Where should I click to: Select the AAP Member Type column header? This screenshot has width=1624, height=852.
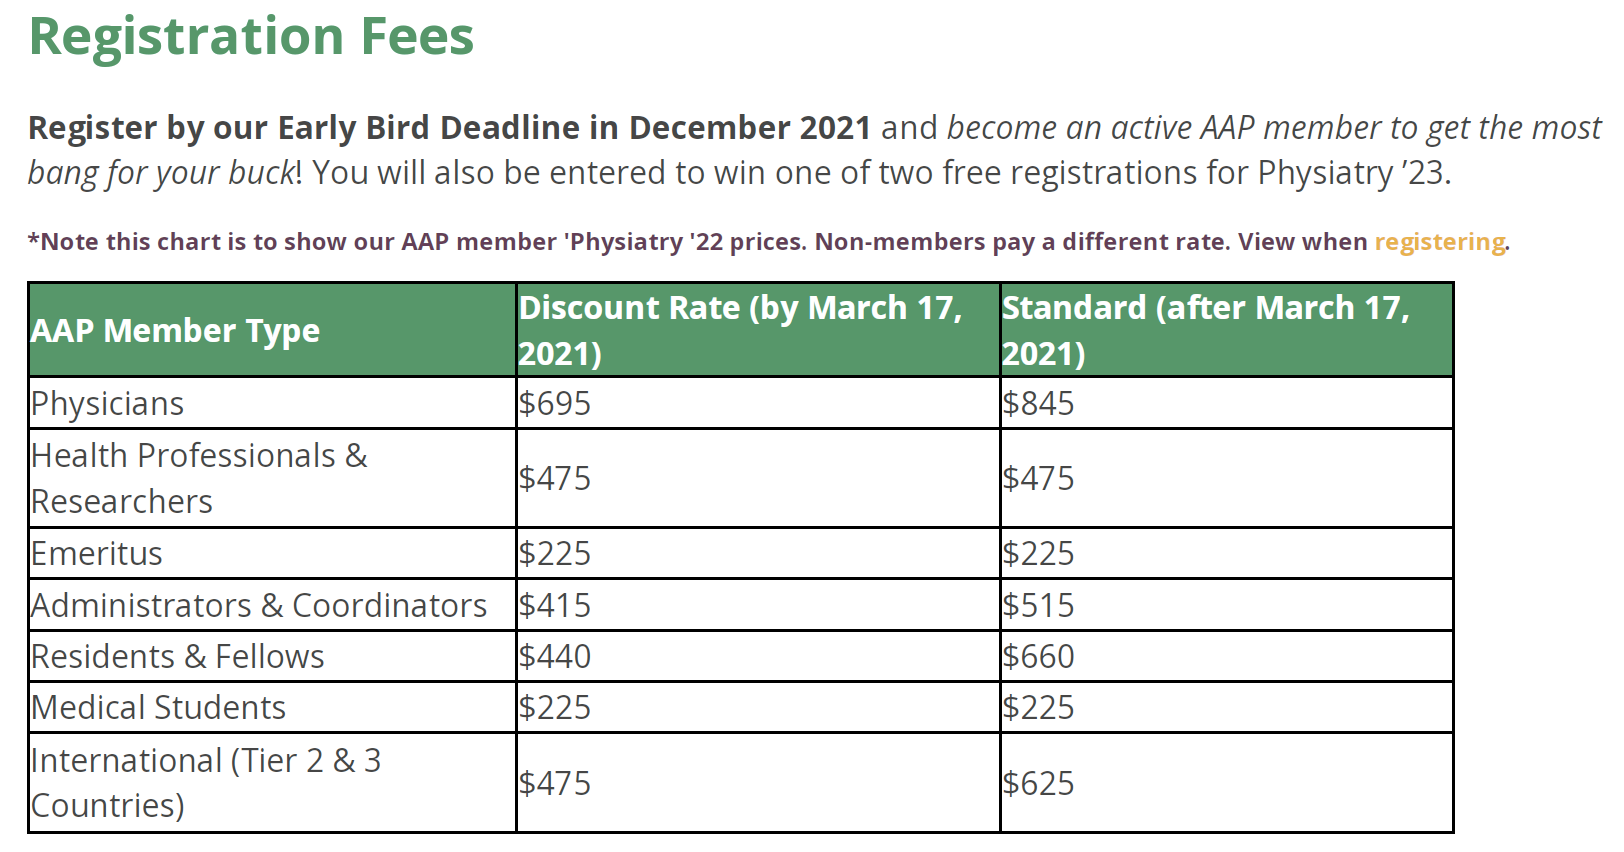pyautogui.click(x=272, y=330)
